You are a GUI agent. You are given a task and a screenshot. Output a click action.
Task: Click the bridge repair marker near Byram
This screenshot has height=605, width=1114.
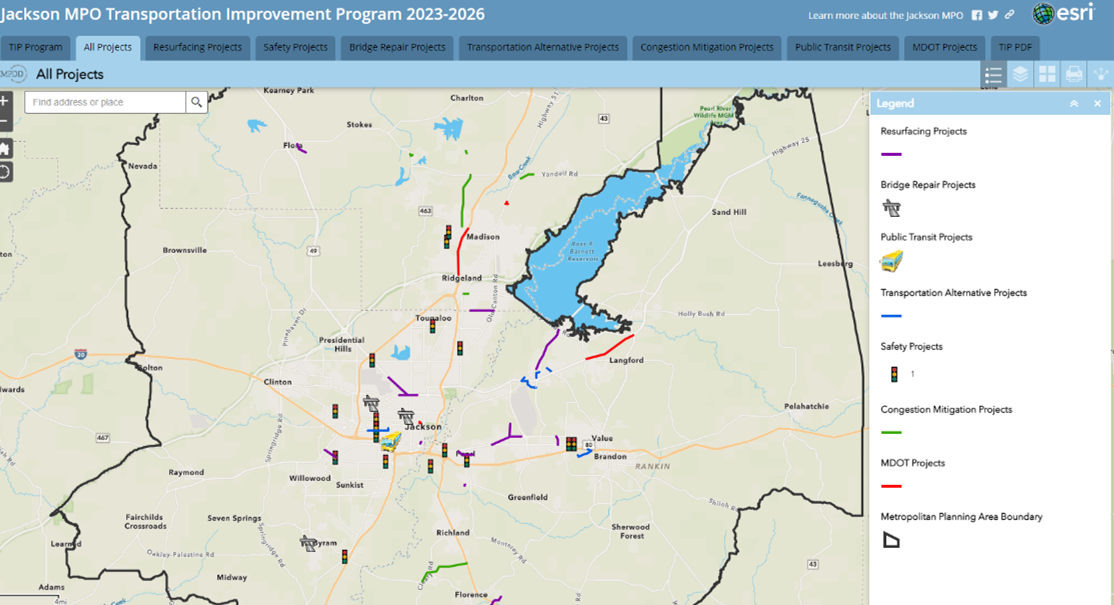308,544
